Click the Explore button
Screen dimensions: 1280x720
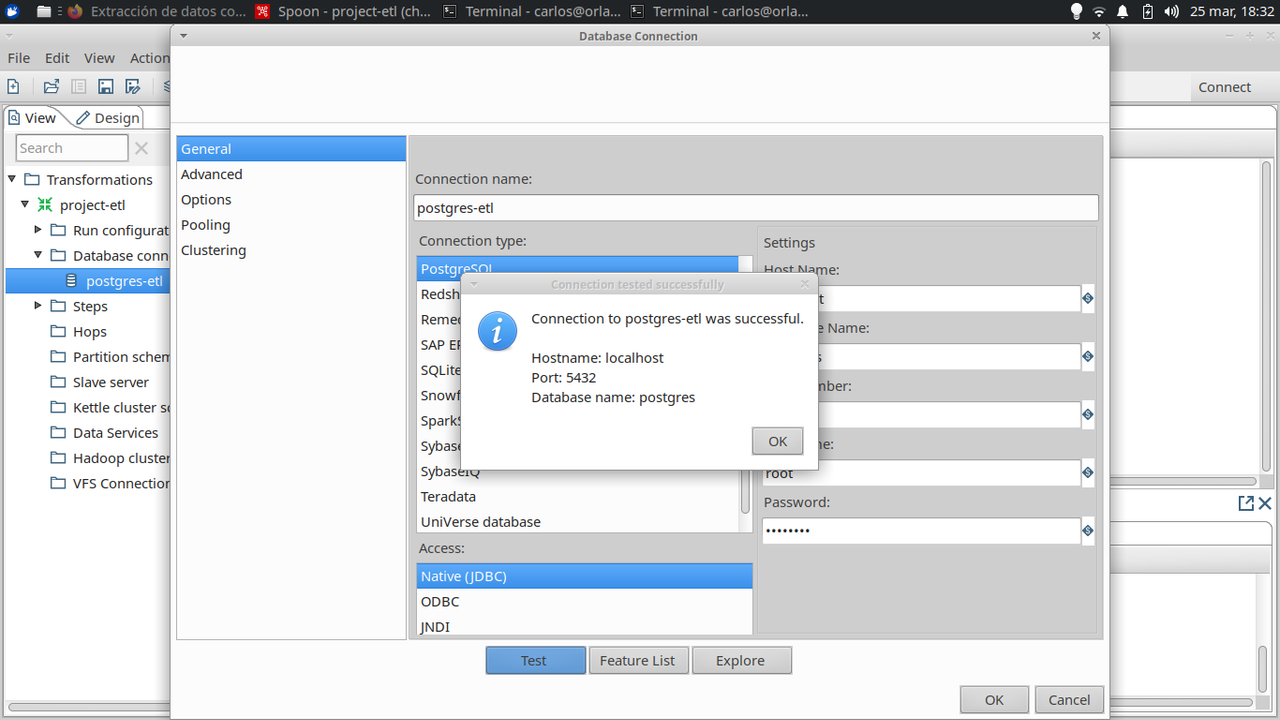[740, 660]
